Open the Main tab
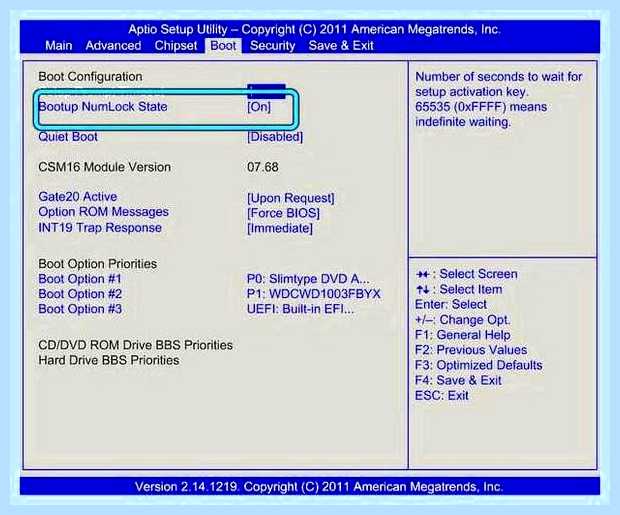The image size is (620, 515). [59, 45]
